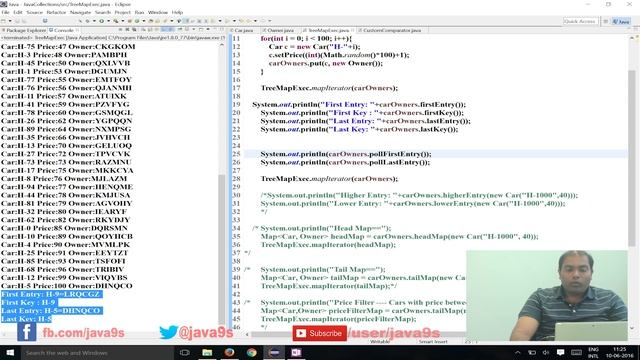
Task: Select console line 'First Entry: H-9=LRQCGZ'
Action: tap(51, 294)
